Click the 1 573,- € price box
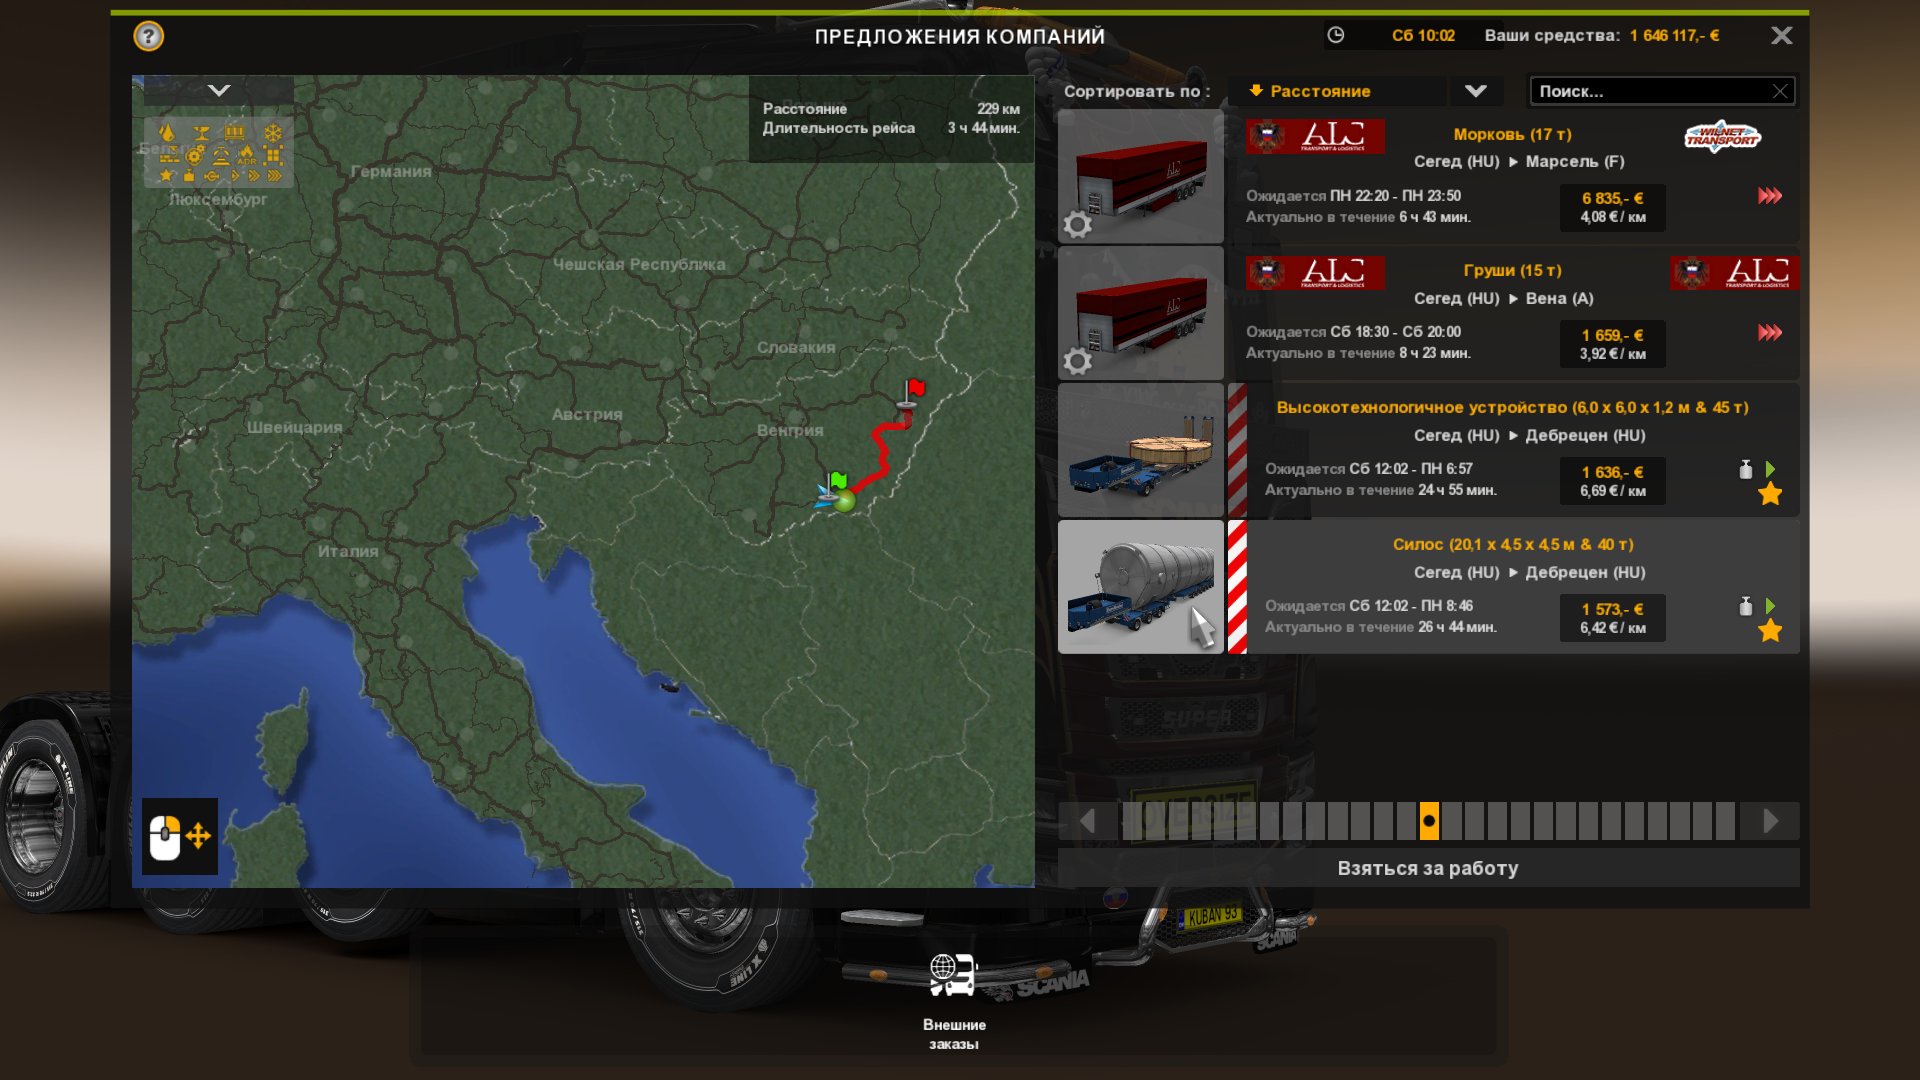Screen dimensions: 1920x1080 pyautogui.click(x=1612, y=618)
